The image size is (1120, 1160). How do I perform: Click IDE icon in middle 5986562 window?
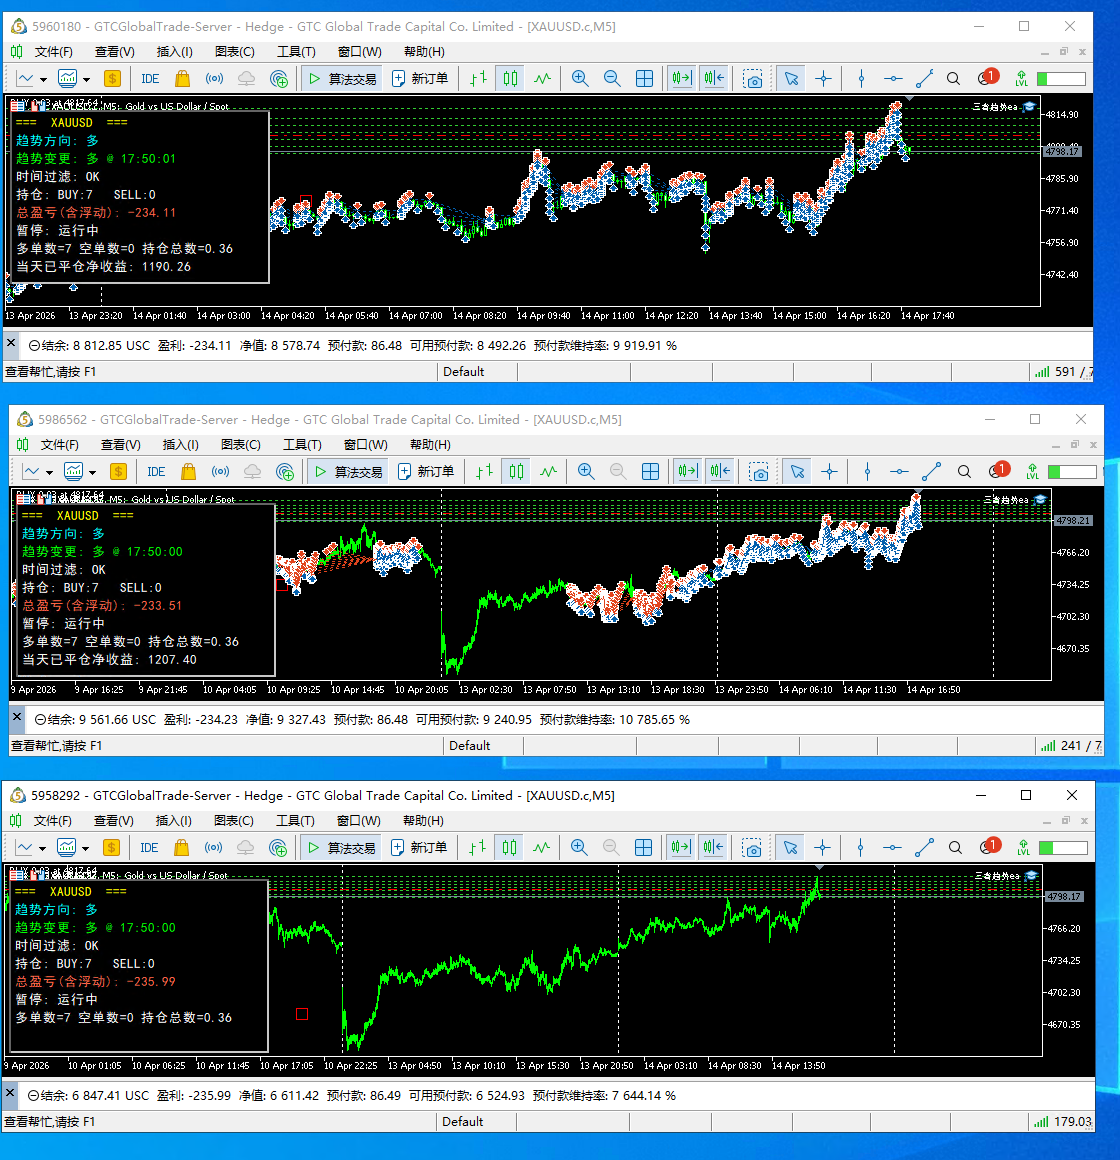click(x=156, y=471)
